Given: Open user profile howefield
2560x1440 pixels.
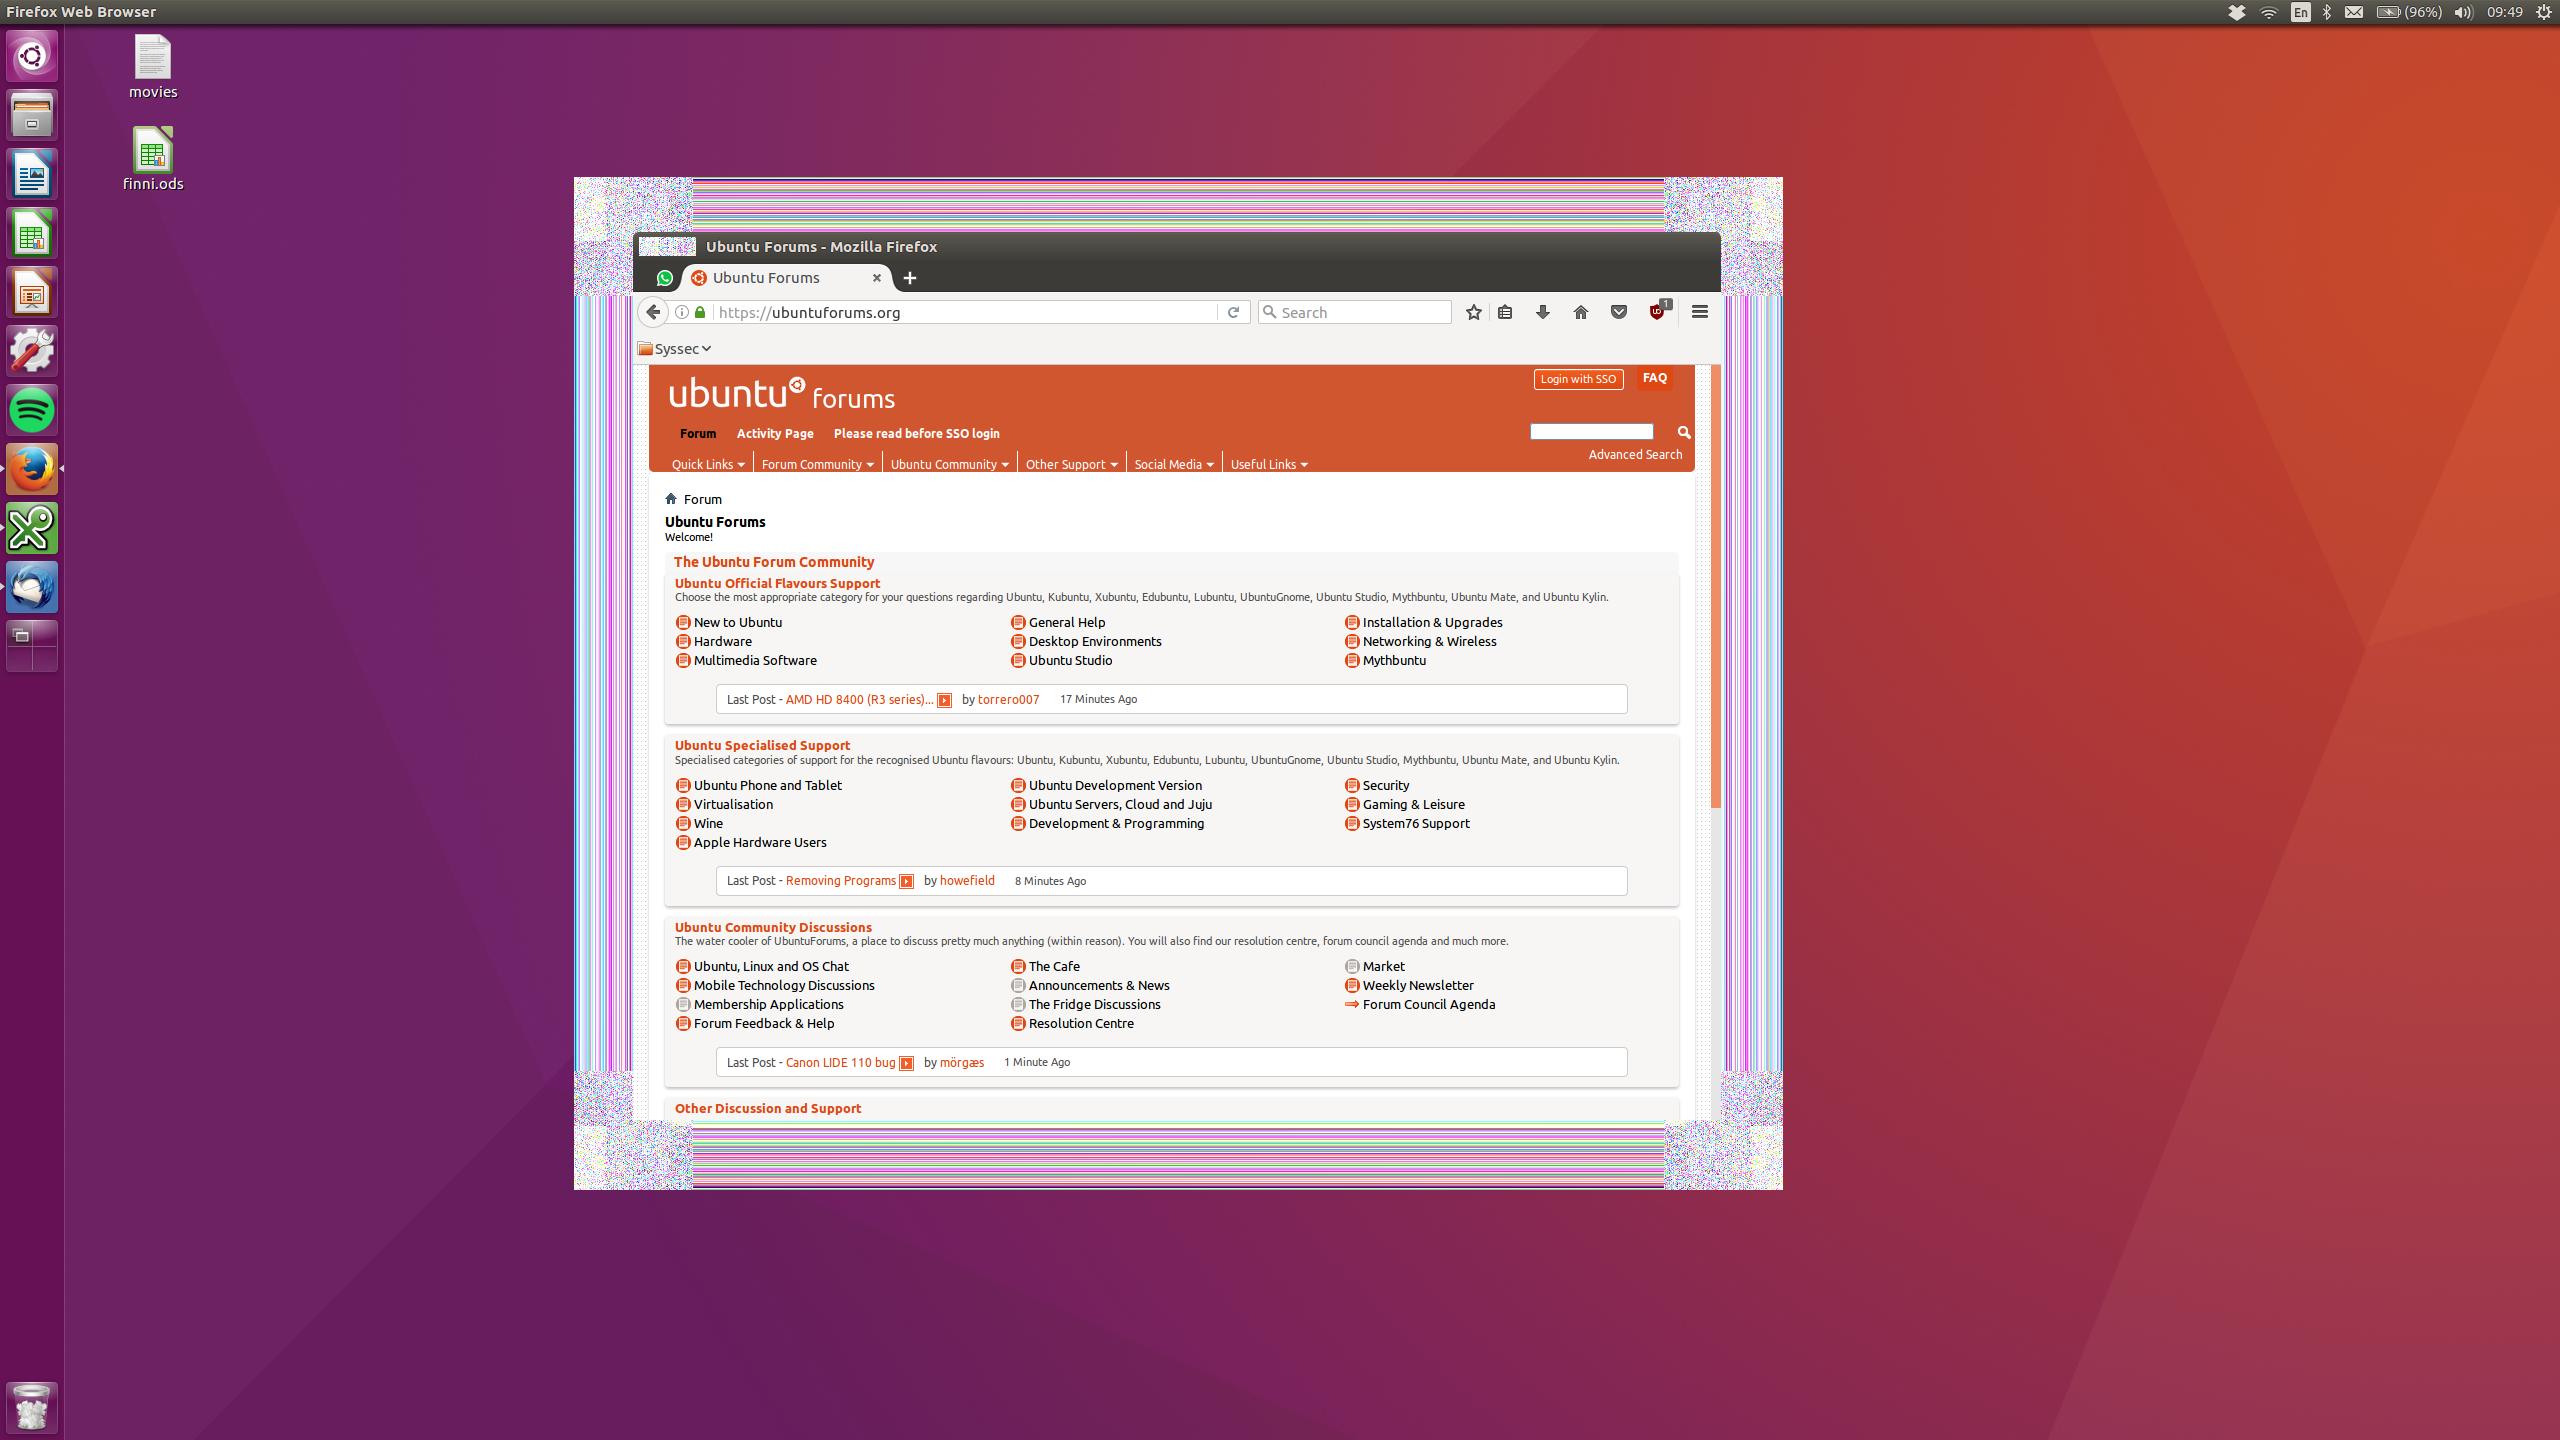Looking at the screenshot, I should pyautogui.click(x=967, y=881).
